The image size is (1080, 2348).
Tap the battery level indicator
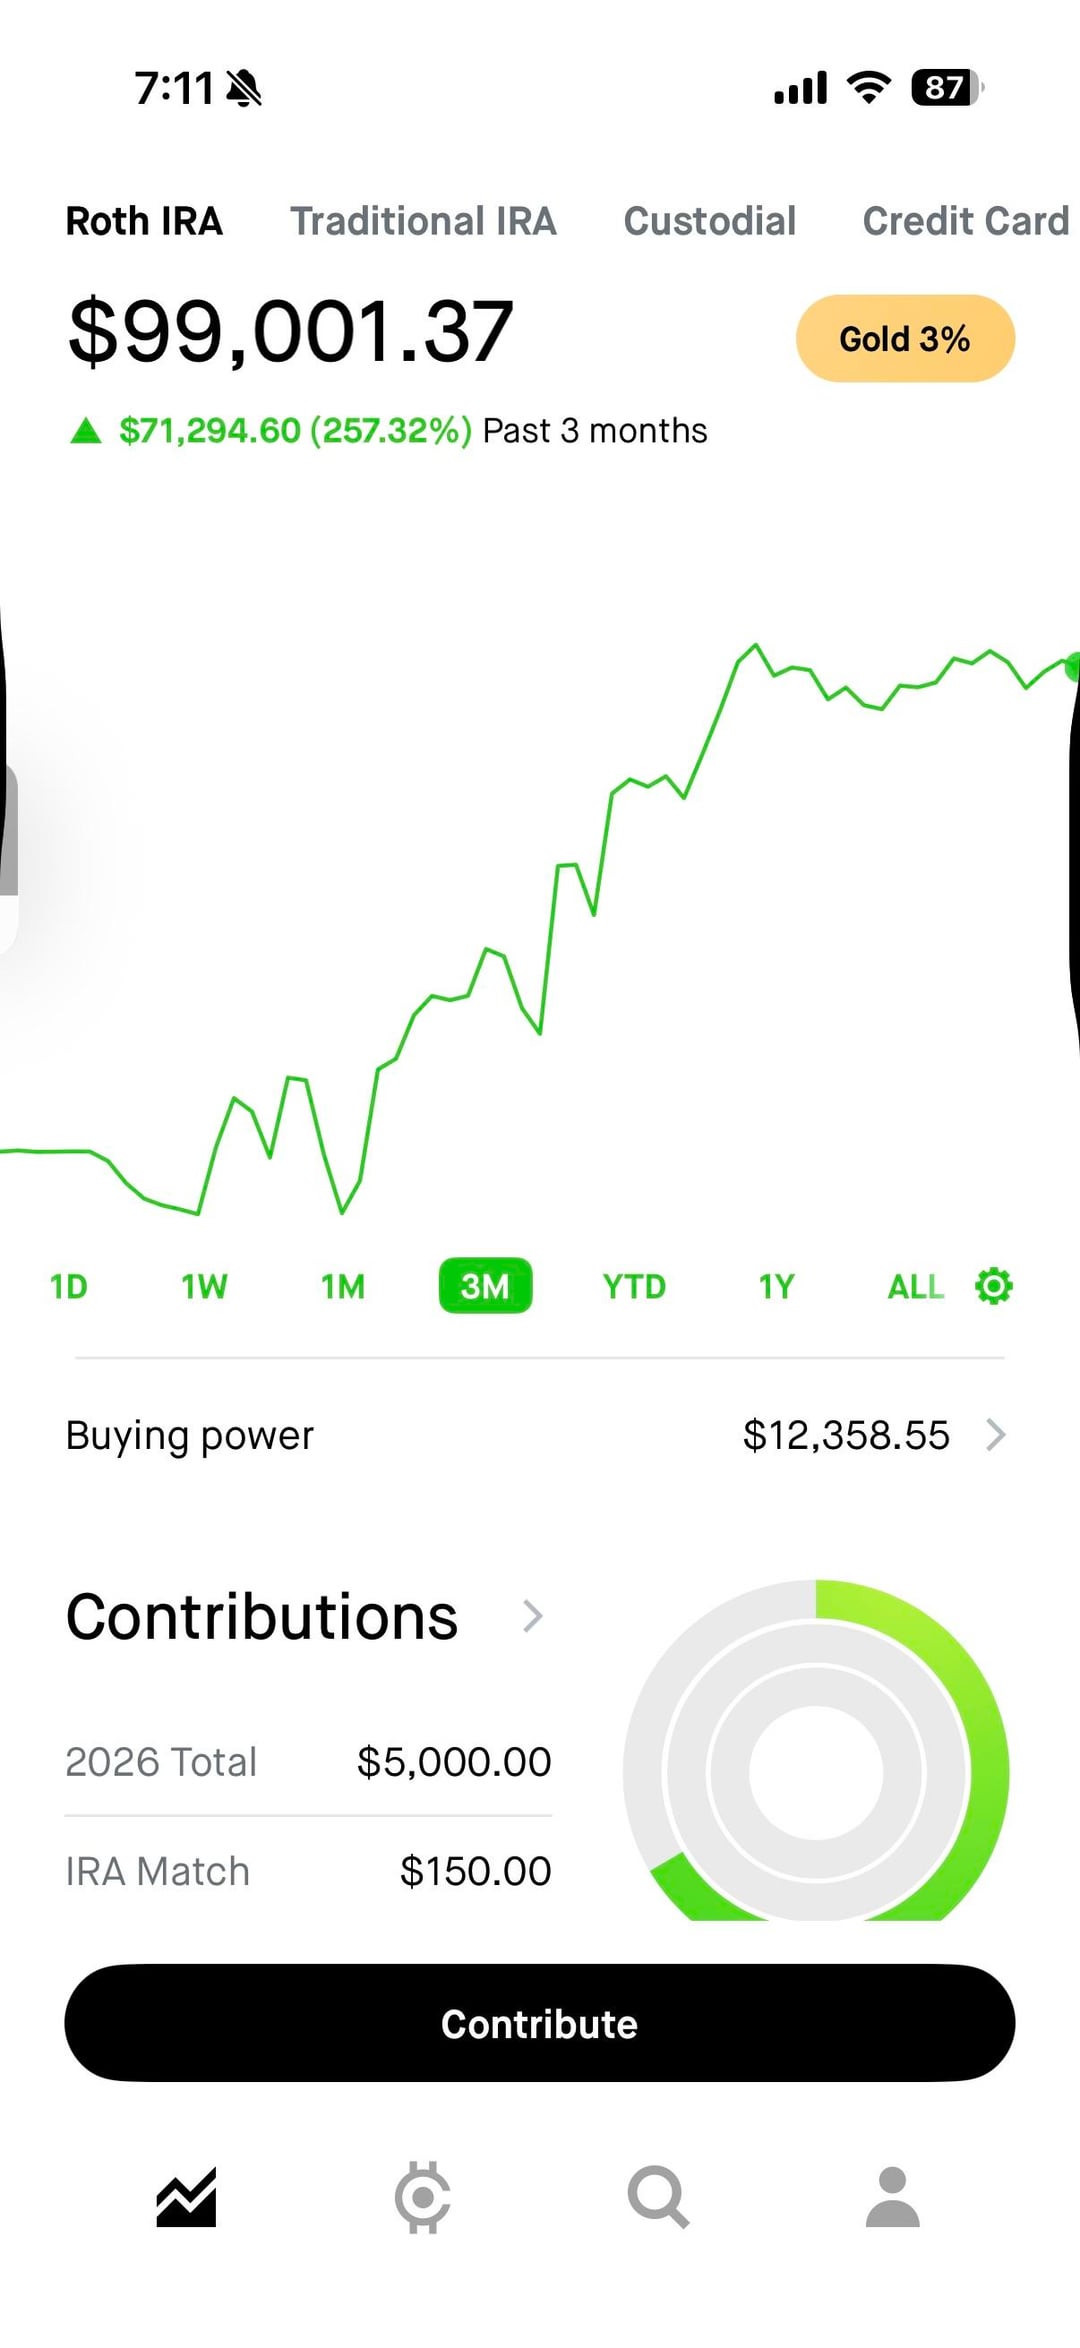click(x=945, y=88)
